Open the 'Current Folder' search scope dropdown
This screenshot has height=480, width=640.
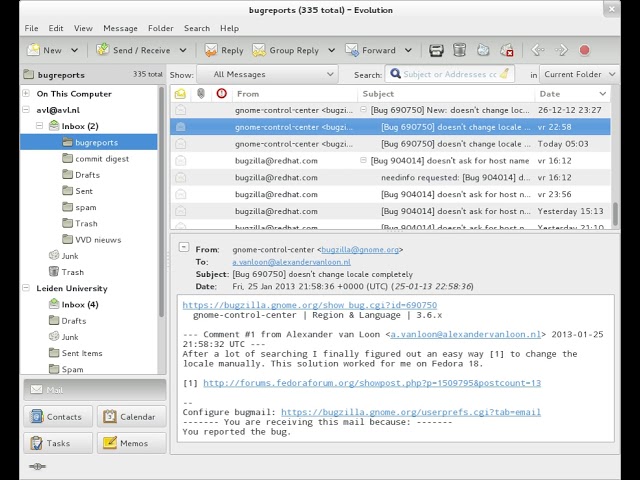coord(578,74)
